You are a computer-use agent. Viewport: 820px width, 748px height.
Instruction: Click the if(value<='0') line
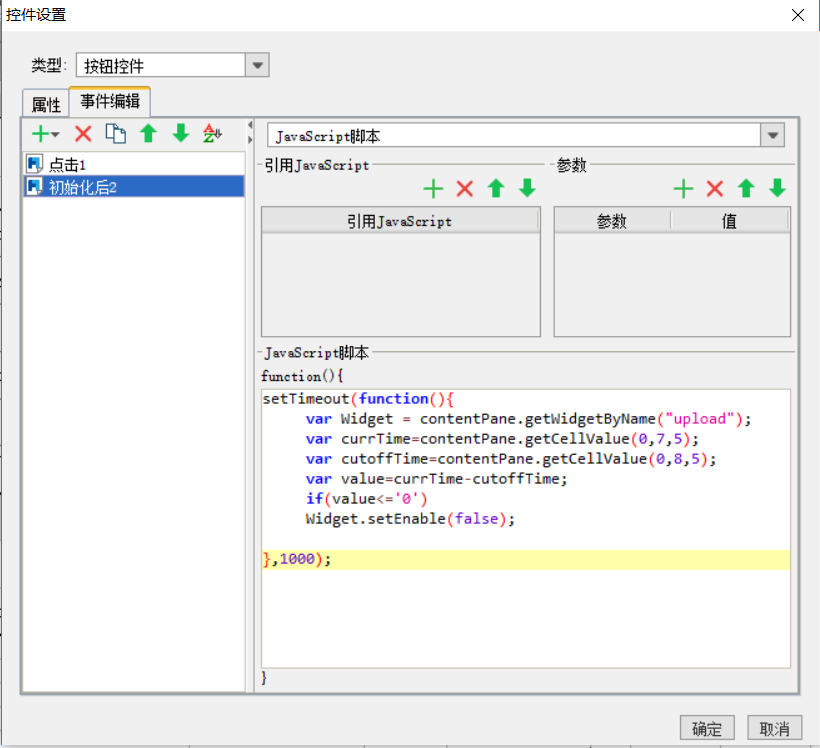click(367, 498)
